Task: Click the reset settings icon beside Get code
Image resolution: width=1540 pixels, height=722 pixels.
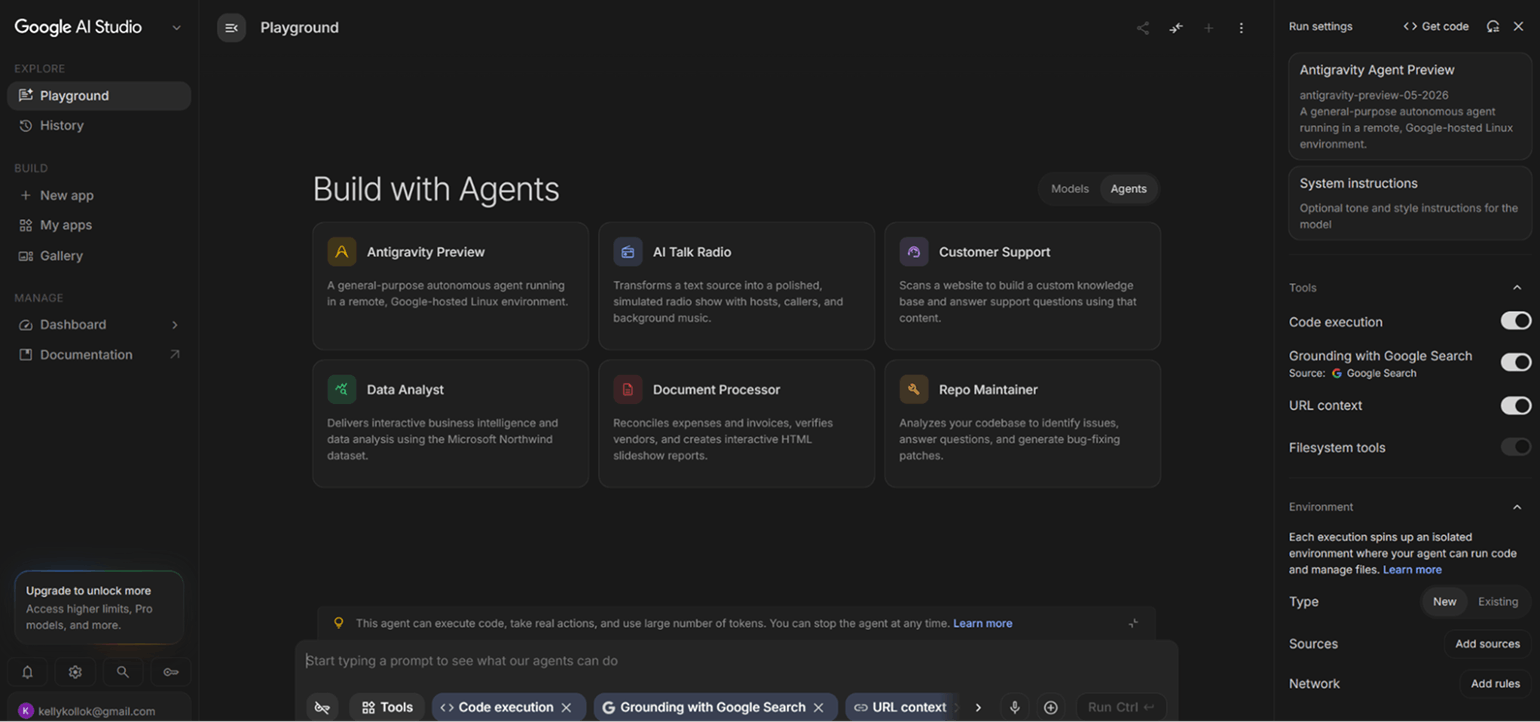Action: point(1493,27)
